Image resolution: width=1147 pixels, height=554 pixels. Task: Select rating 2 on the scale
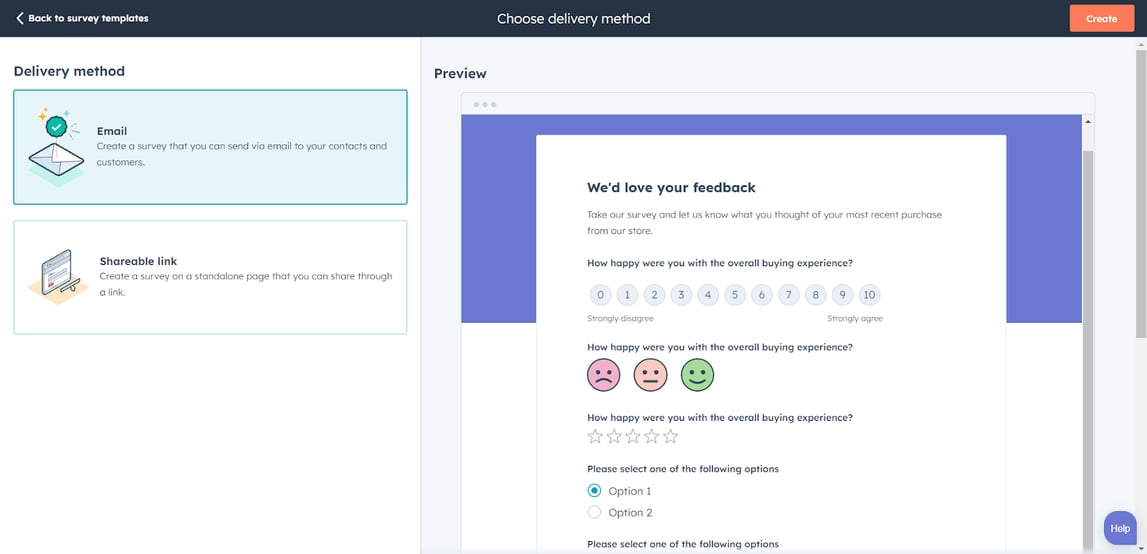(654, 295)
